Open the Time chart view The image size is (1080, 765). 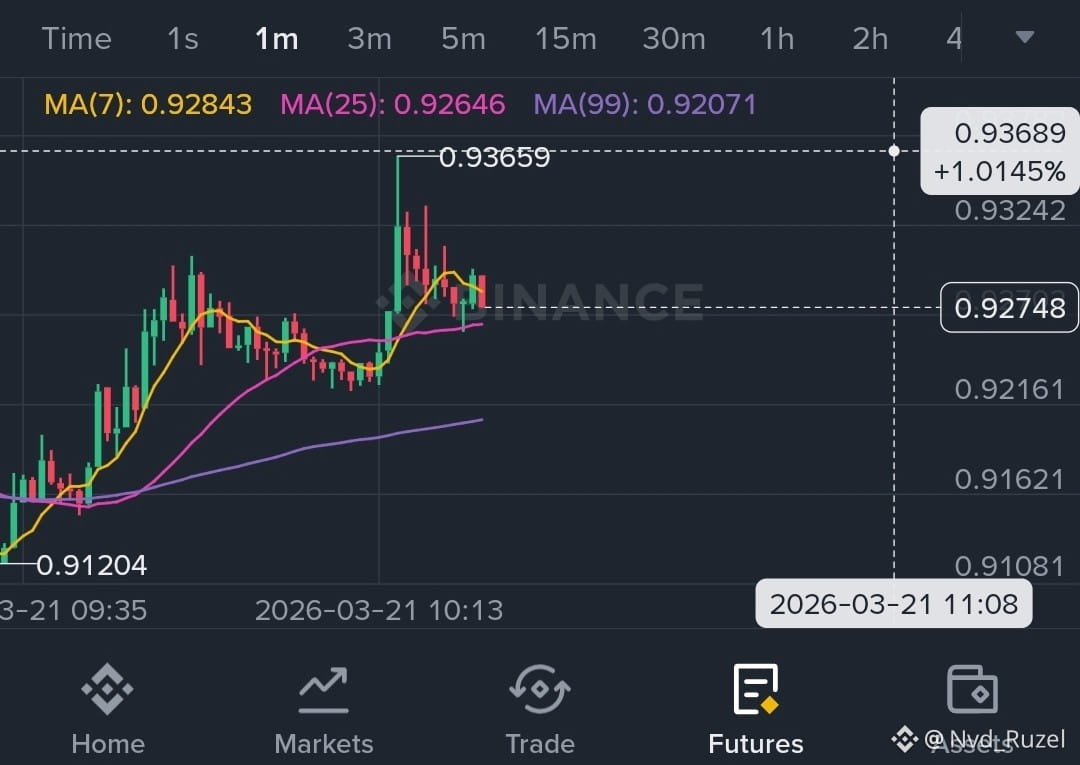point(76,39)
